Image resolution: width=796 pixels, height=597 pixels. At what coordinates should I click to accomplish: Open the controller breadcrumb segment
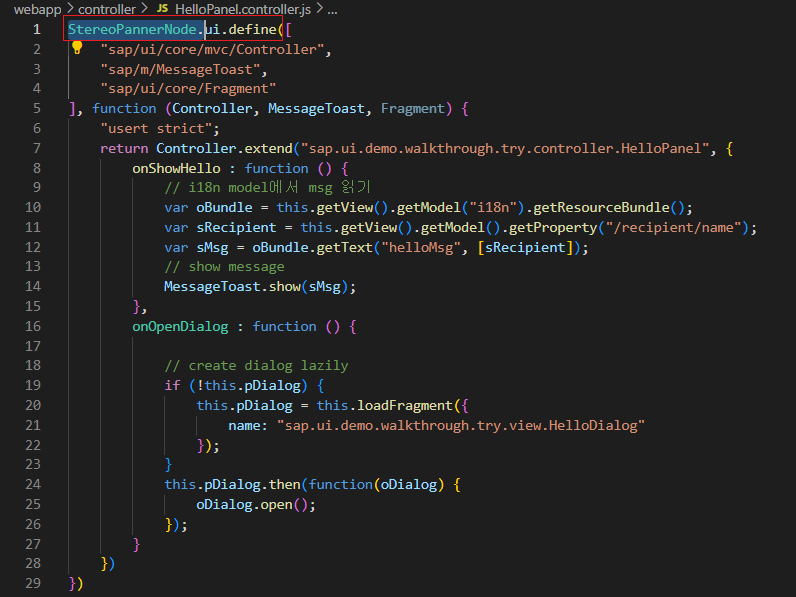tap(107, 9)
